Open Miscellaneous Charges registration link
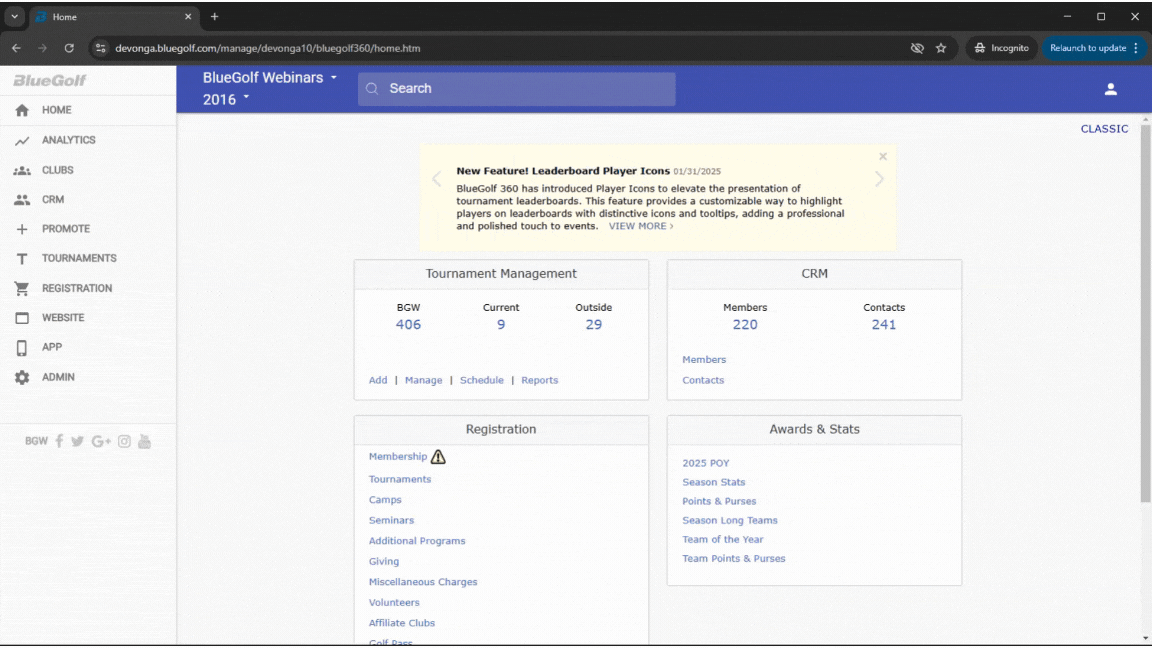 click(423, 582)
